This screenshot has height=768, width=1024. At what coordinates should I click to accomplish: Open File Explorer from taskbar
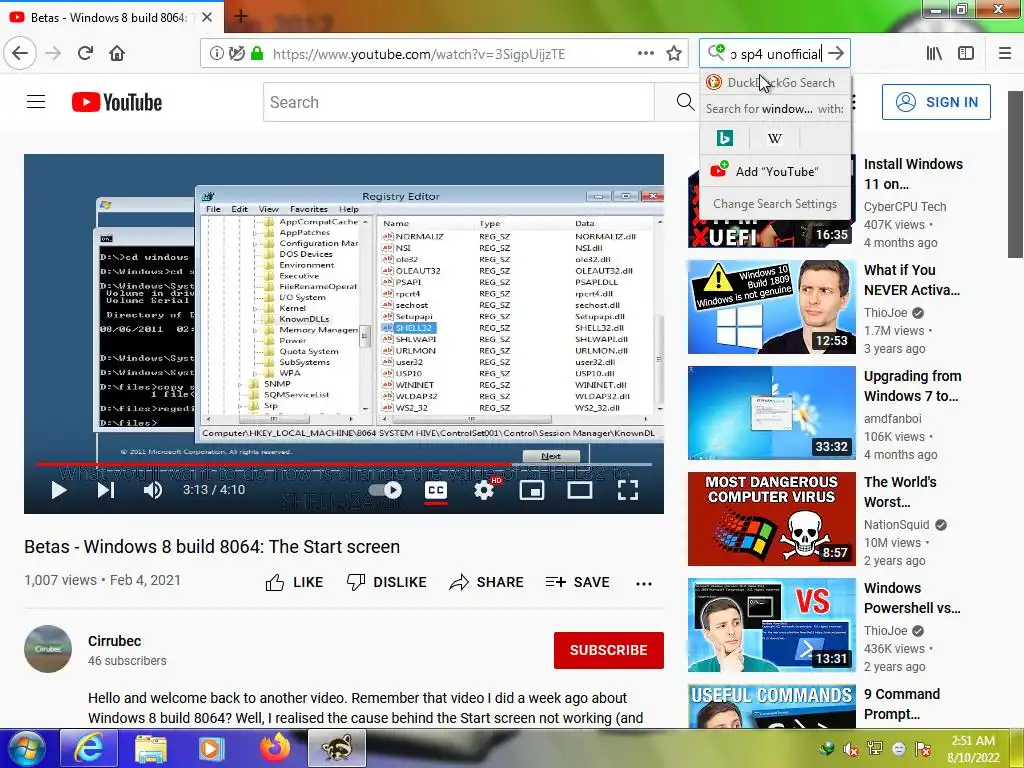(x=151, y=748)
